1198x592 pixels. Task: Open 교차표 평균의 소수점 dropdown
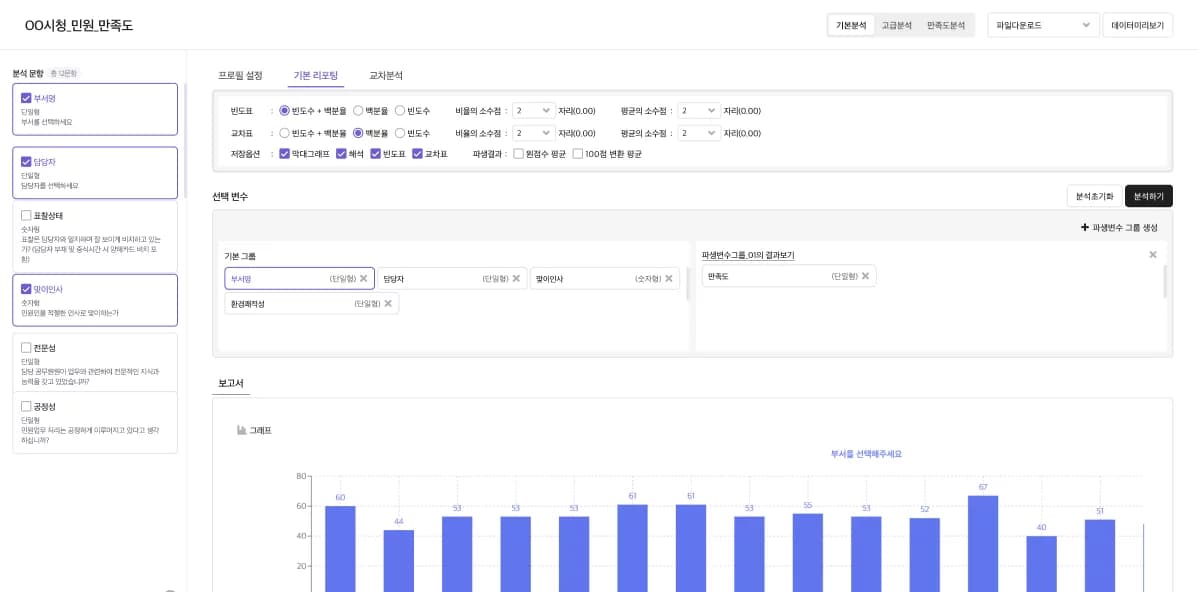pos(698,133)
